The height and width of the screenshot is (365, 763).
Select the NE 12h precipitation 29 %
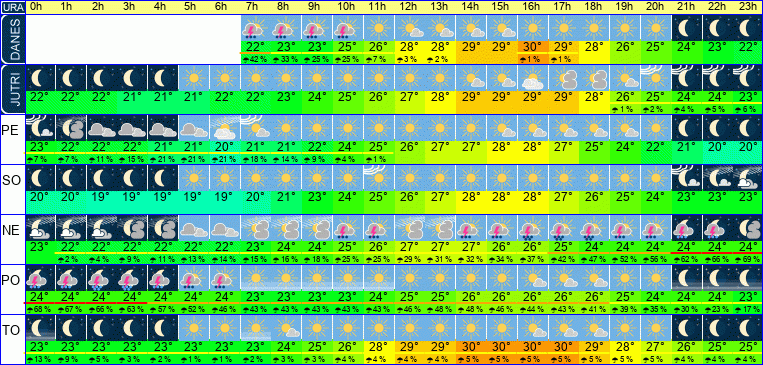coord(409,259)
